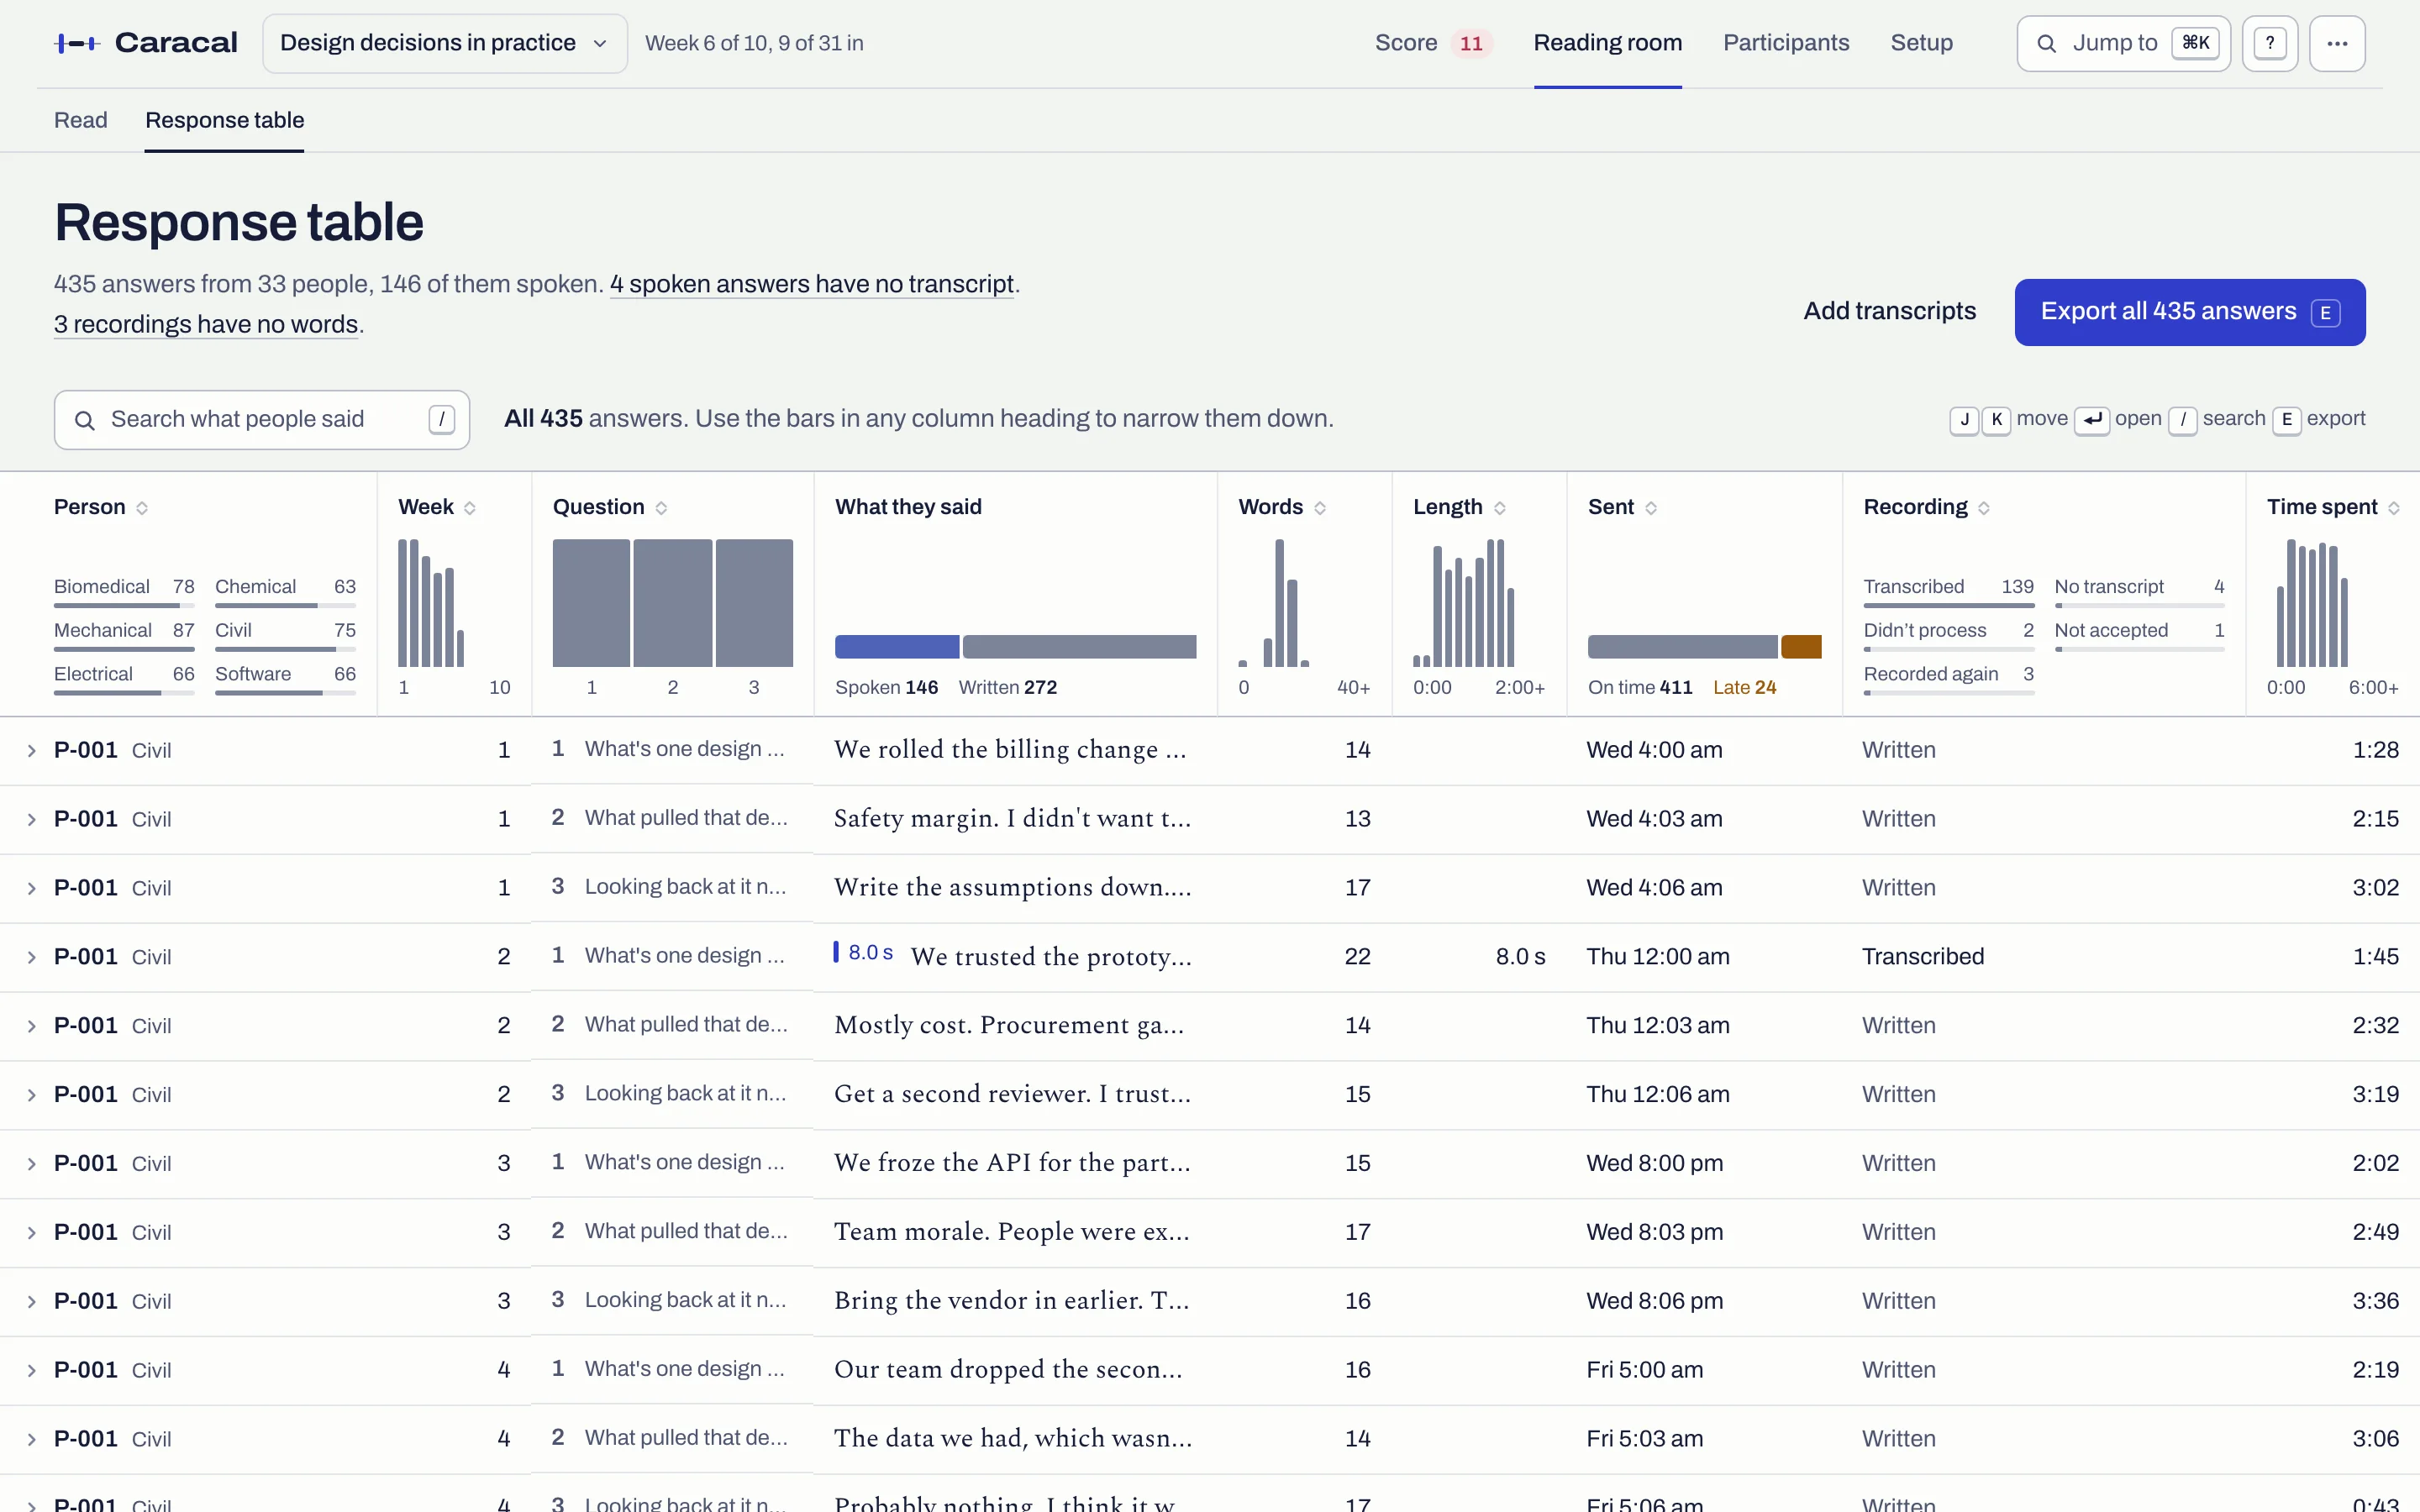This screenshot has height=1512, width=2420.
Task: Click Add transcripts
Action: click(x=1889, y=312)
